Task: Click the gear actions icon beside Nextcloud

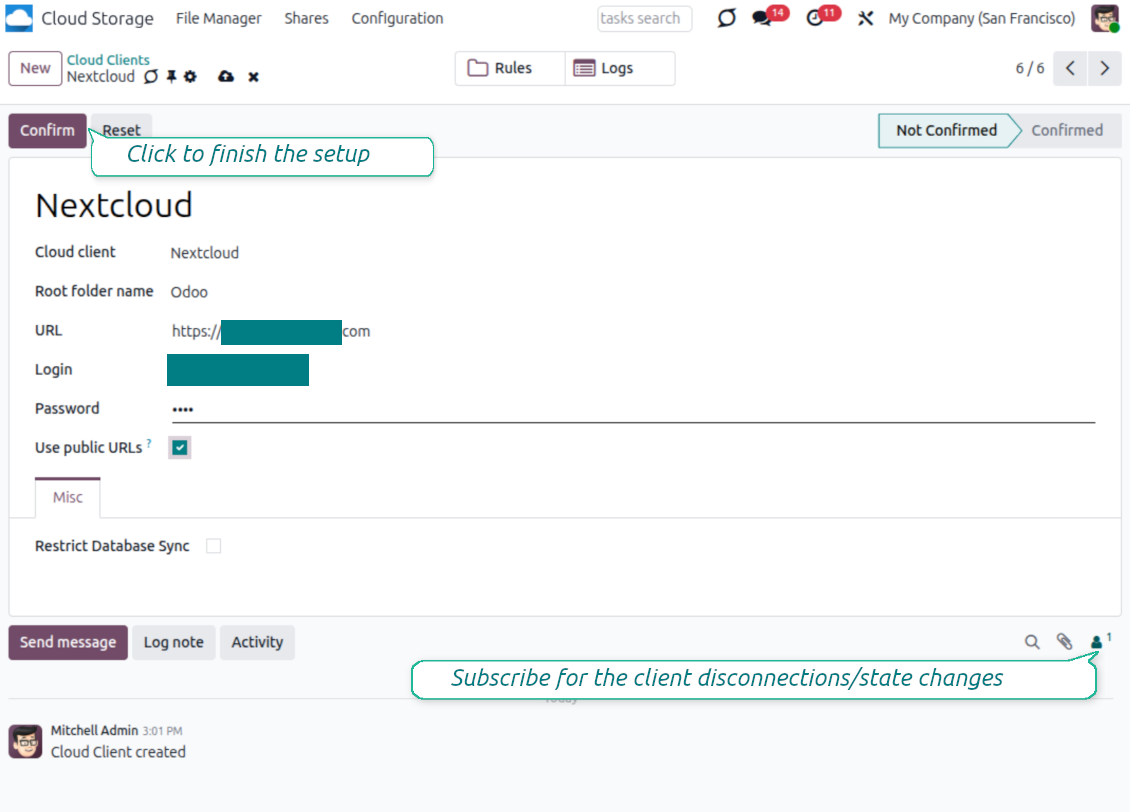Action: [x=190, y=77]
